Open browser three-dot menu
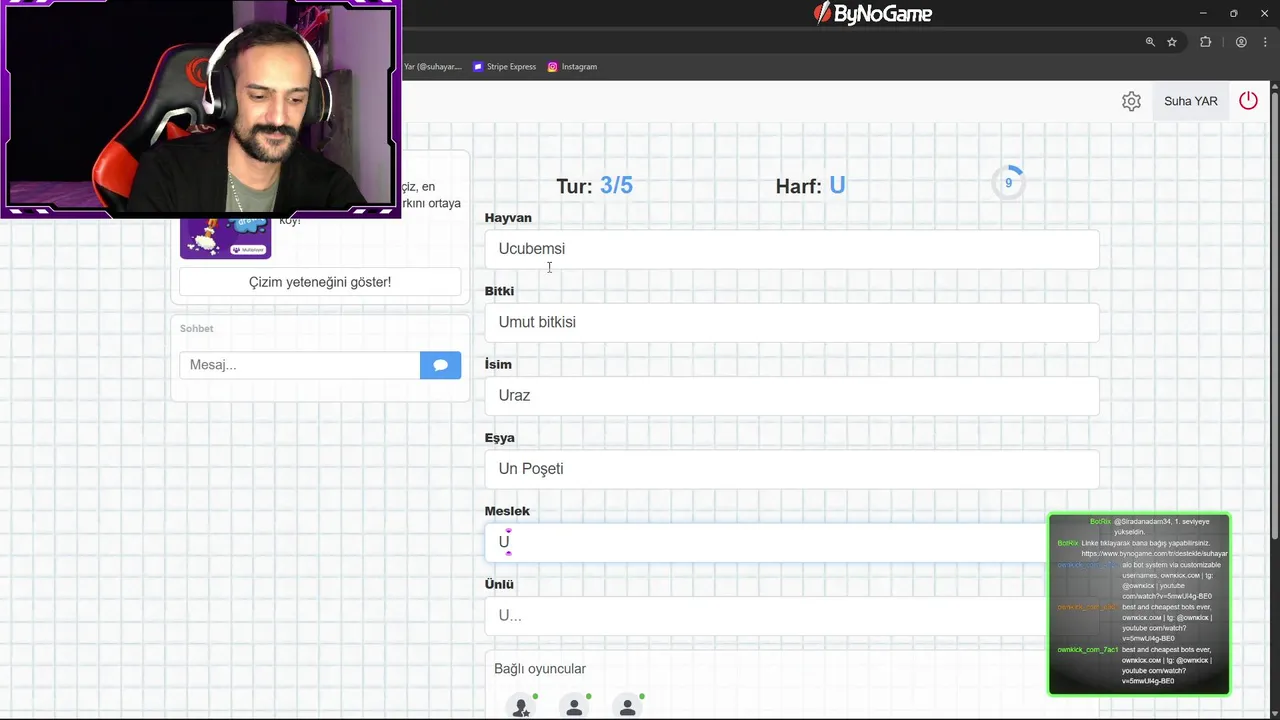Viewport: 1280px width, 720px height. [x=1266, y=42]
